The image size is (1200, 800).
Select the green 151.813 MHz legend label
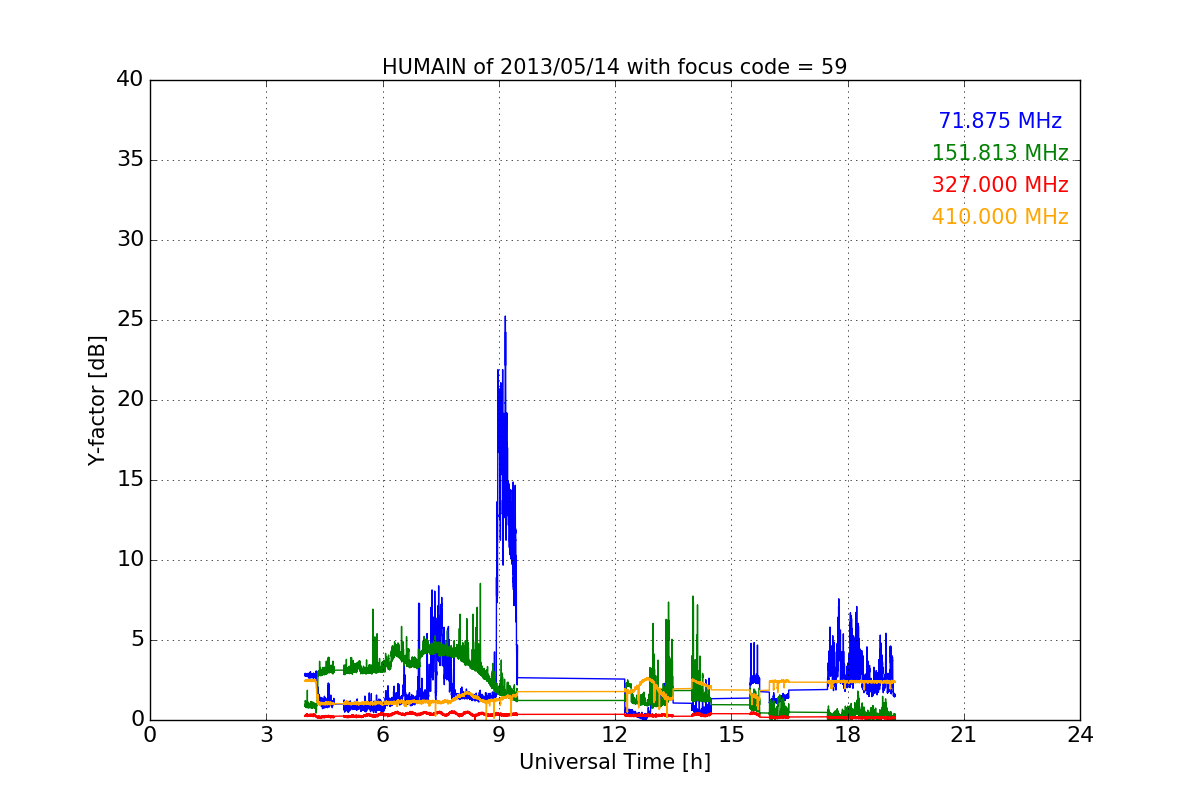(x=1000, y=153)
